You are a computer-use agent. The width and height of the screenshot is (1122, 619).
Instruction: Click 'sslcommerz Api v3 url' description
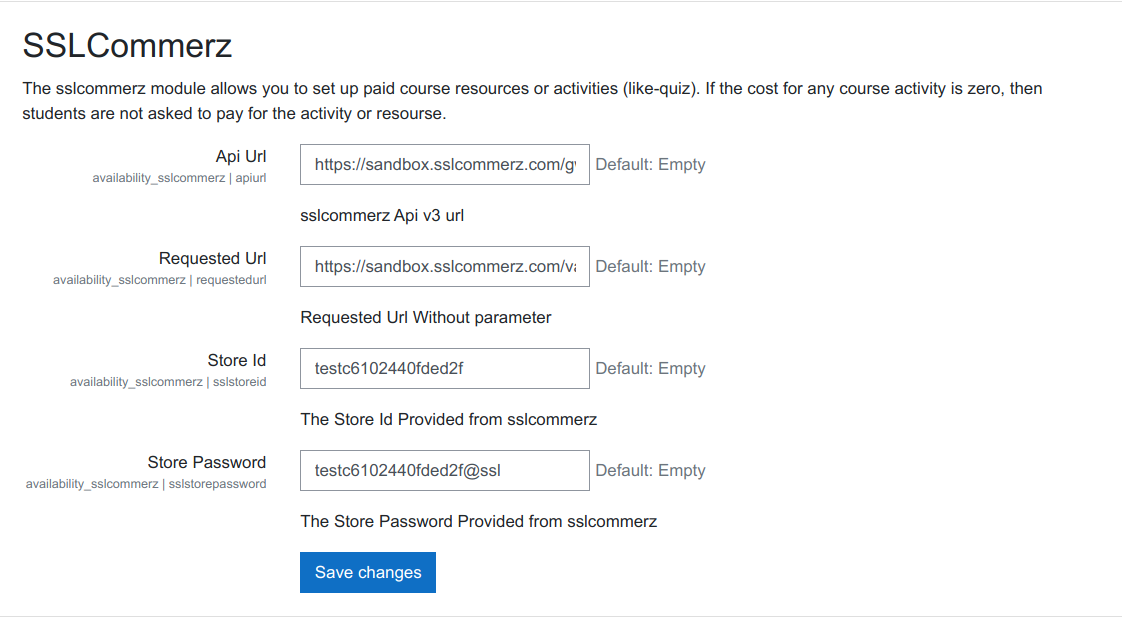pos(382,215)
